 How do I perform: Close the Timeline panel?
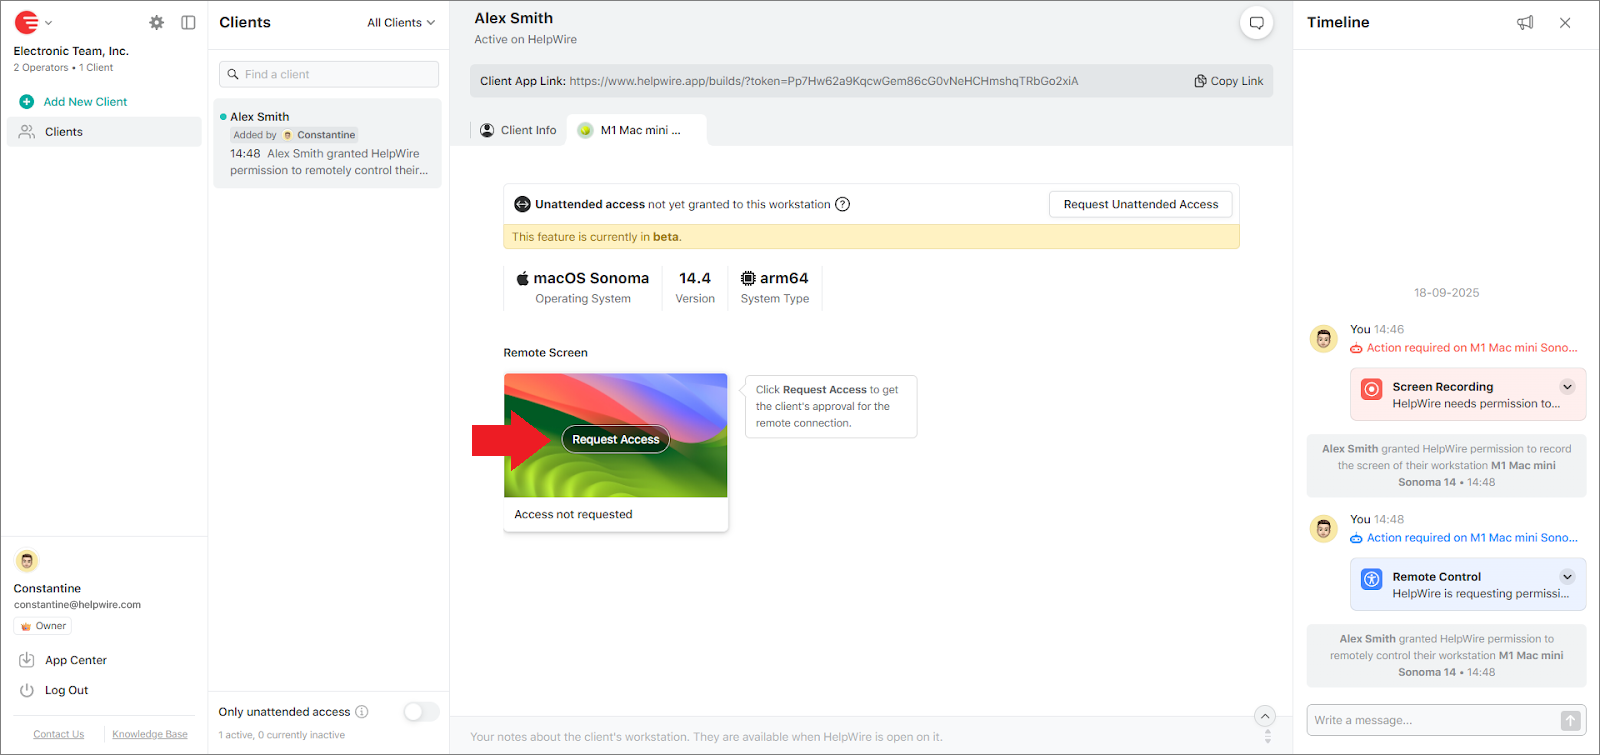pos(1565,22)
